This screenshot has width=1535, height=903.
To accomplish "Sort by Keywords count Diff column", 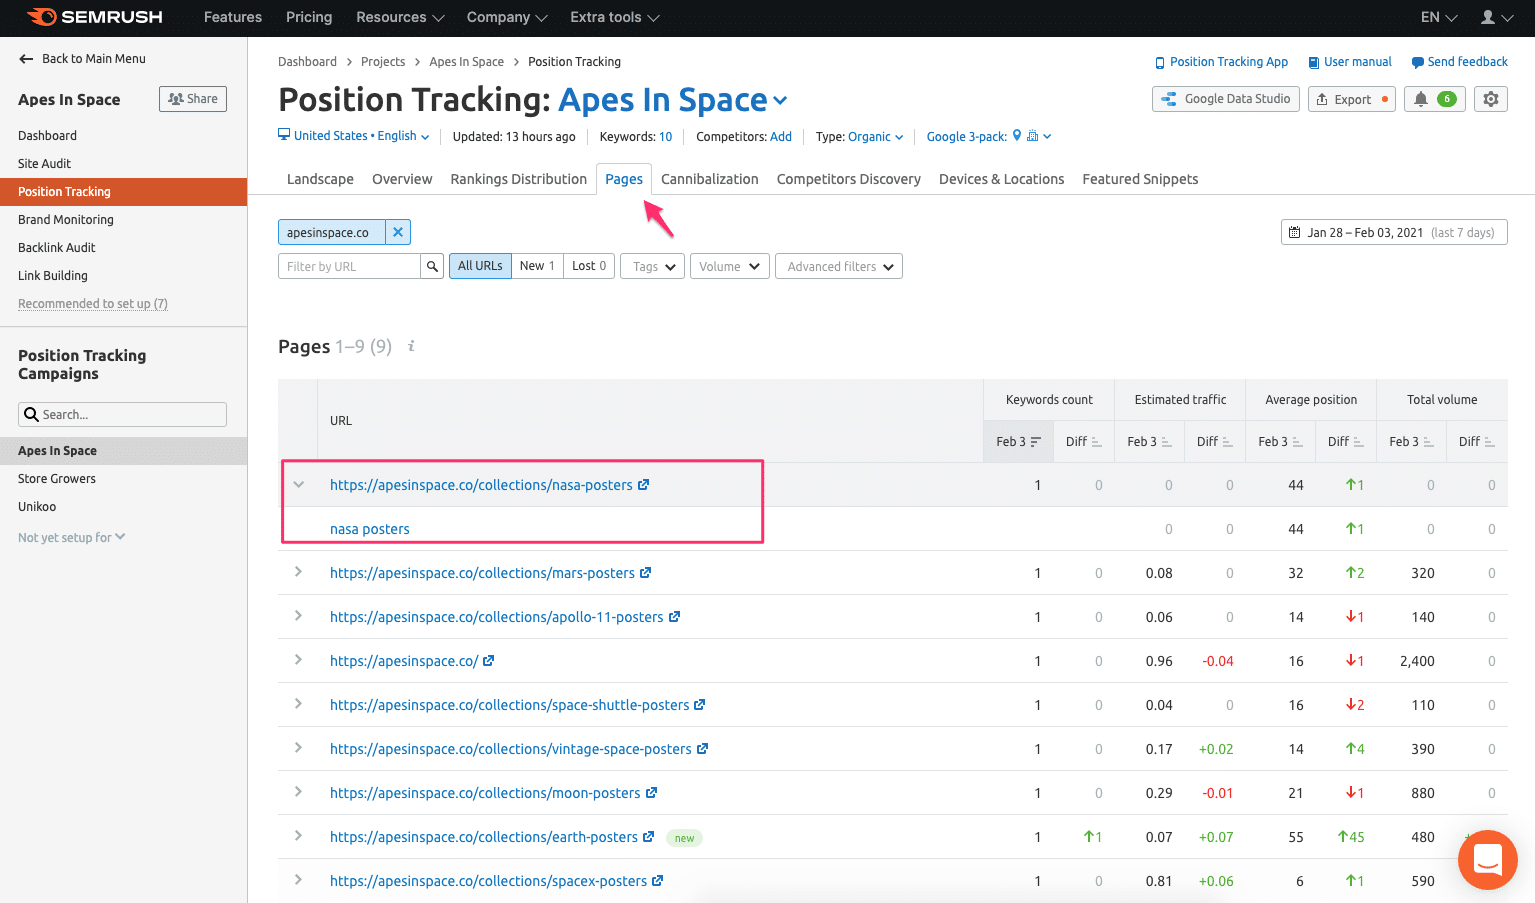I will coord(1083,441).
